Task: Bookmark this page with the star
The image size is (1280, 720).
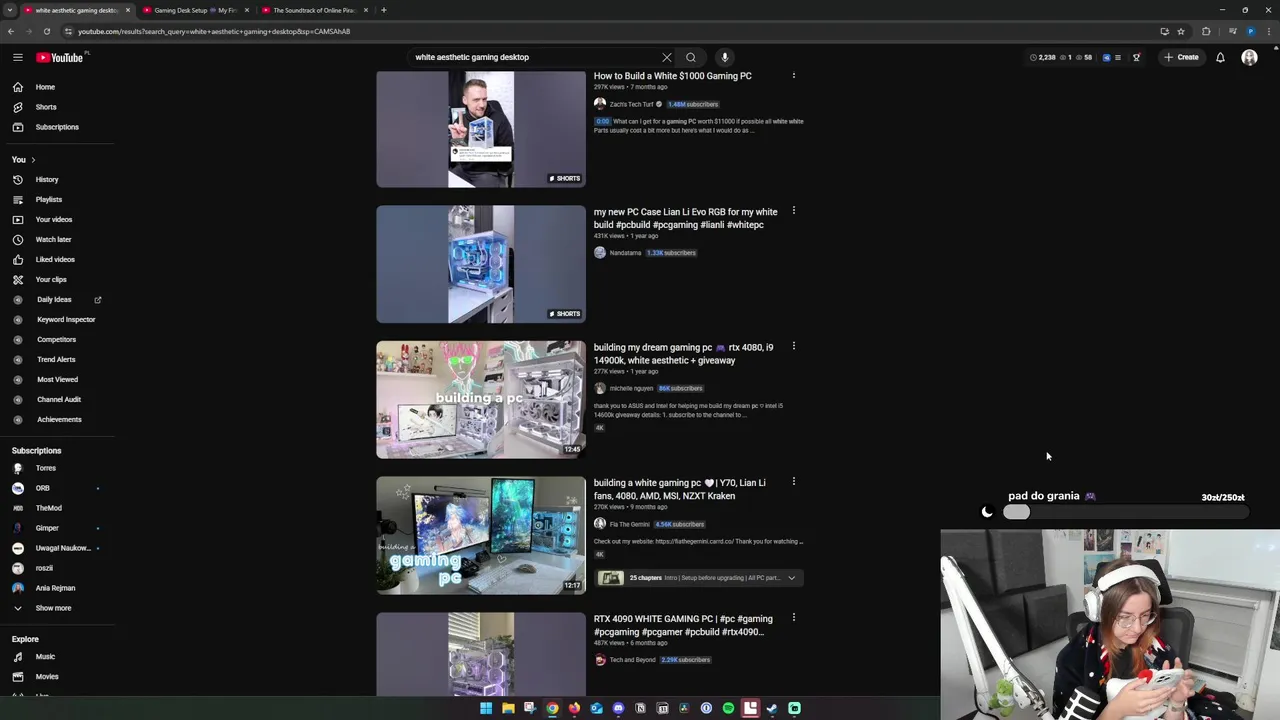Action: 1181,31
